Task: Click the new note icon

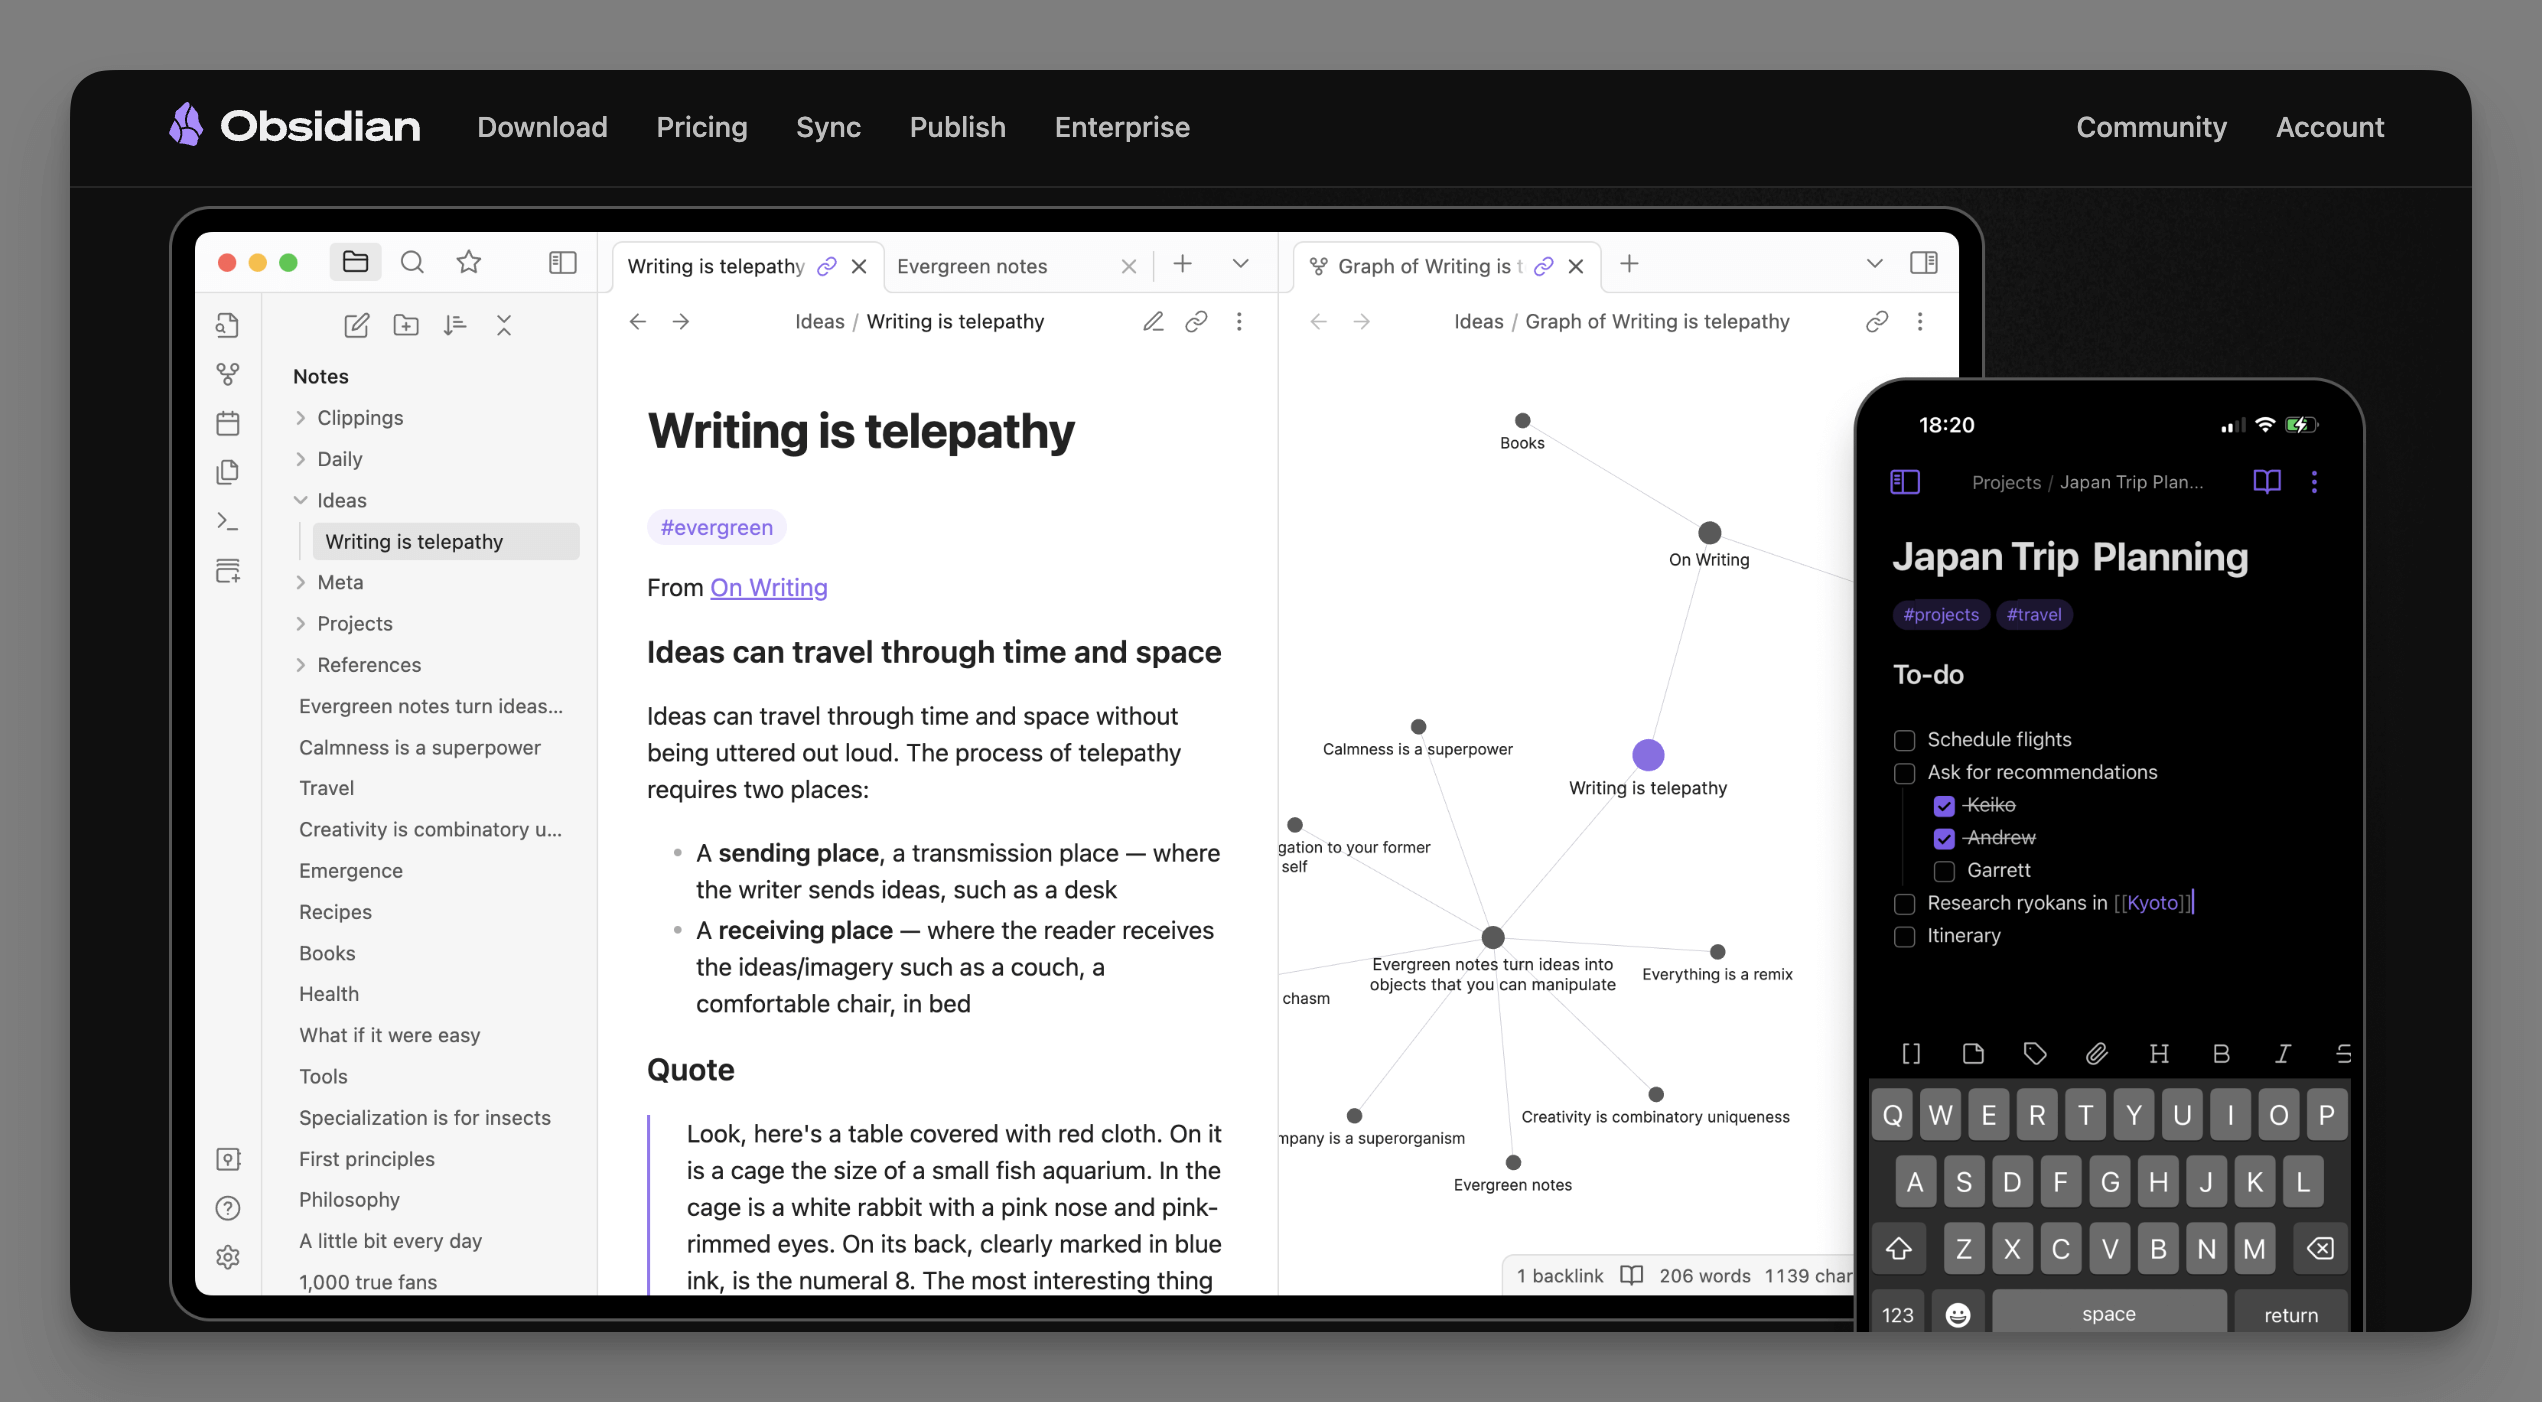Action: coord(356,325)
